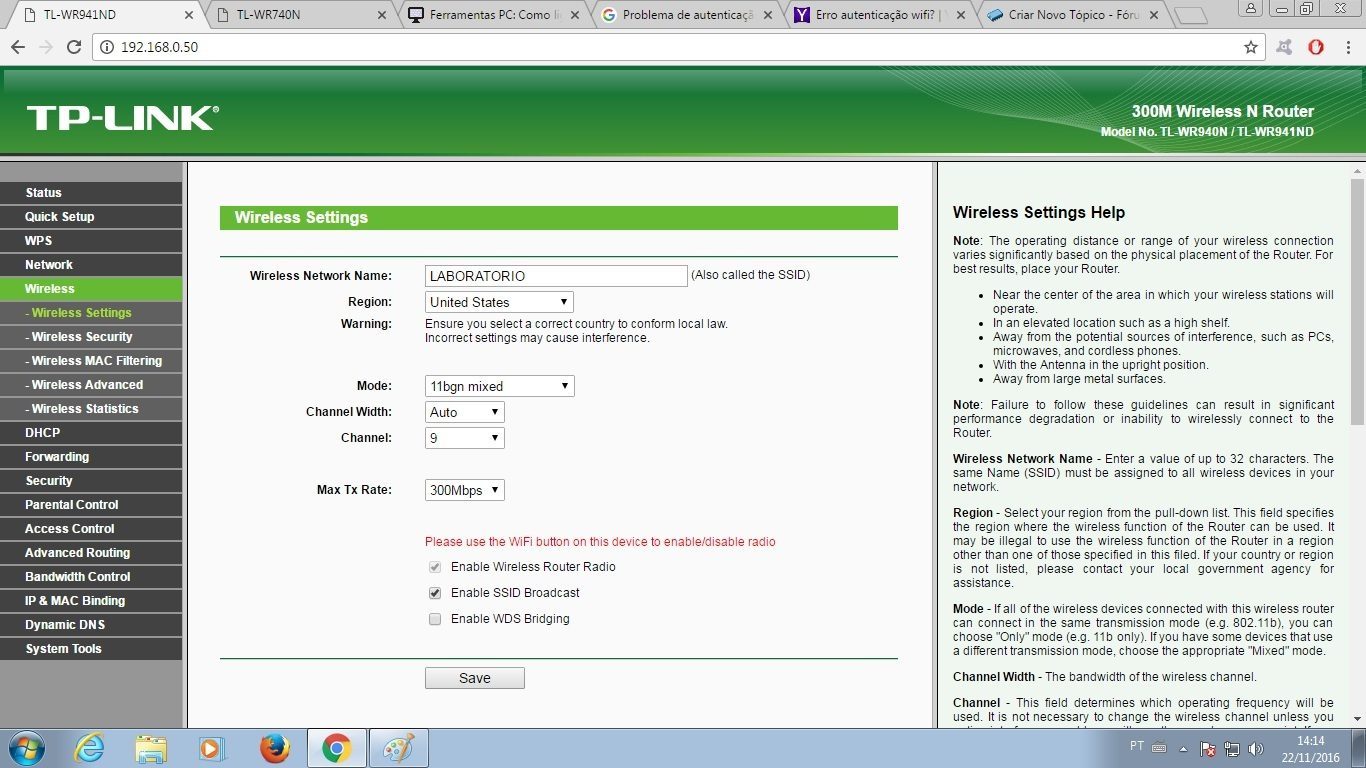Open Windows Media Player from the taskbar
This screenshot has height=768, width=1366.
tap(212, 748)
